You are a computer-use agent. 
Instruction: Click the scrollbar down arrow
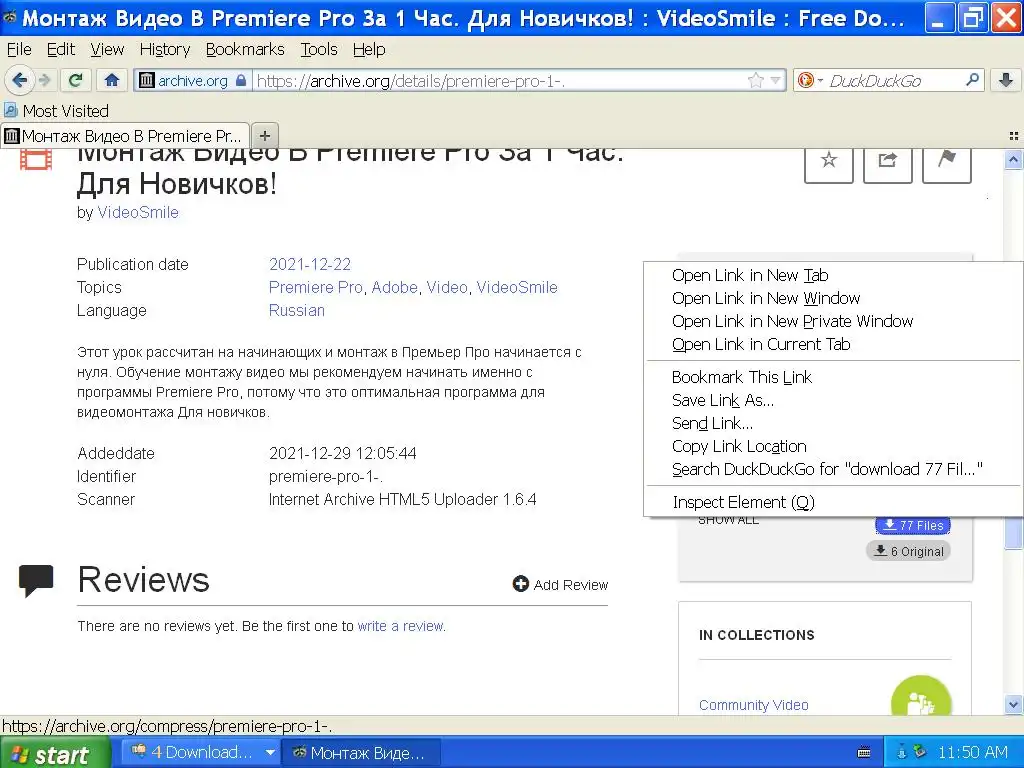tap(1014, 705)
